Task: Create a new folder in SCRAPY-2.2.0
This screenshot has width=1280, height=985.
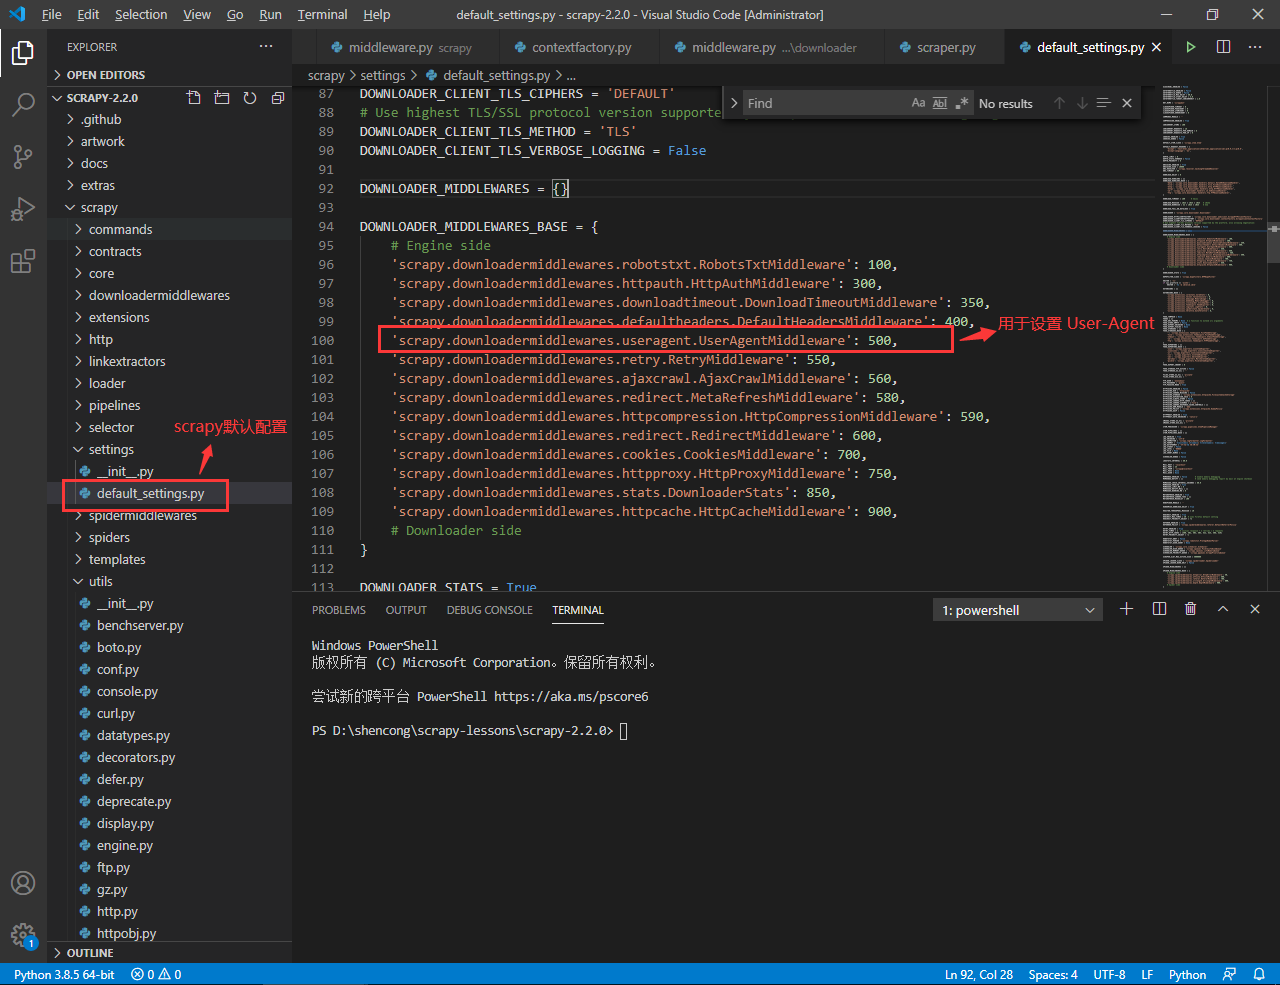Action: pos(222,98)
